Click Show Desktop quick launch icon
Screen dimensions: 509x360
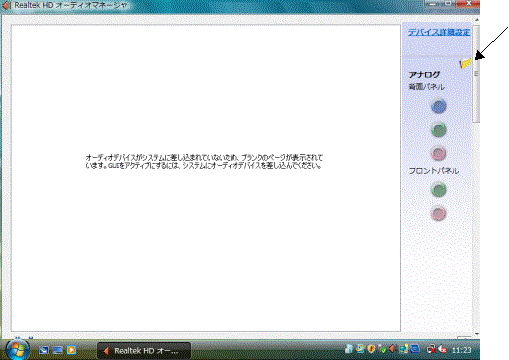pos(44,350)
